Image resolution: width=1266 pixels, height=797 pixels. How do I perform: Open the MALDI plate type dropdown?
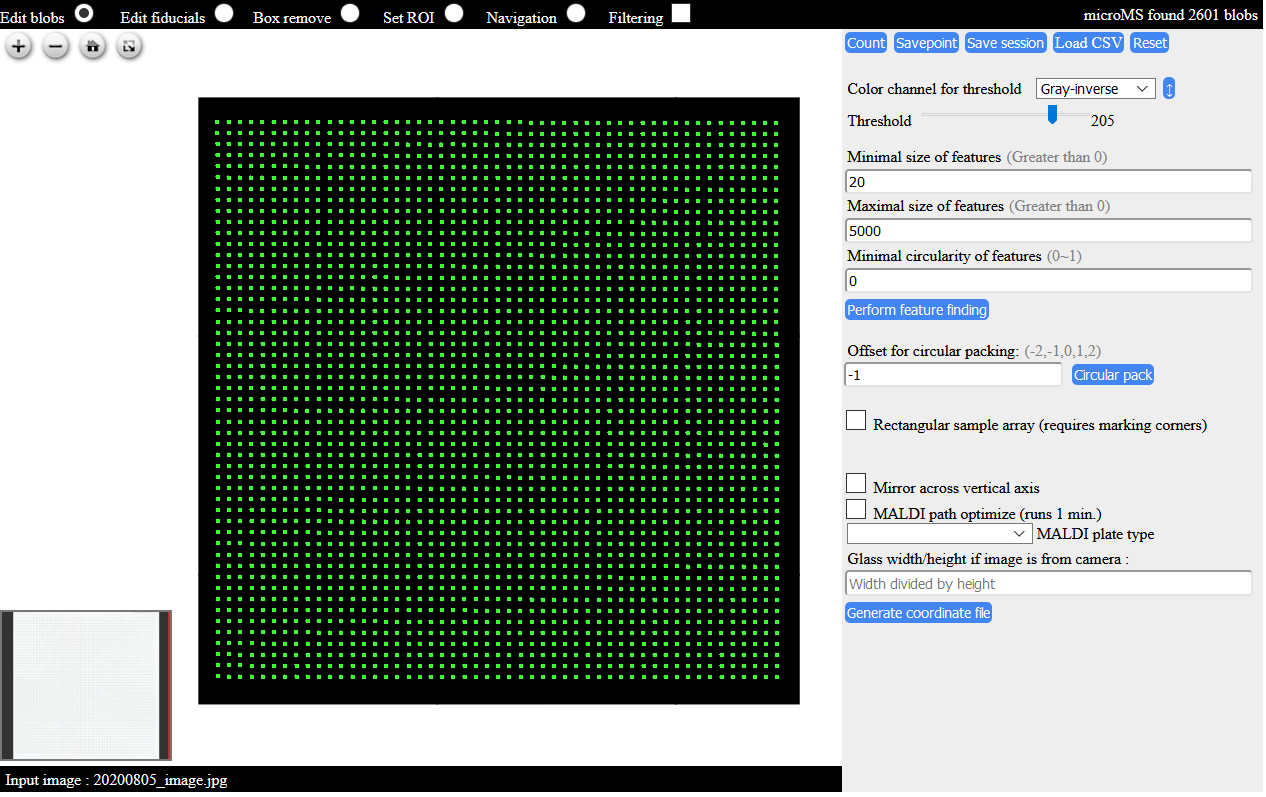coord(940,534)
